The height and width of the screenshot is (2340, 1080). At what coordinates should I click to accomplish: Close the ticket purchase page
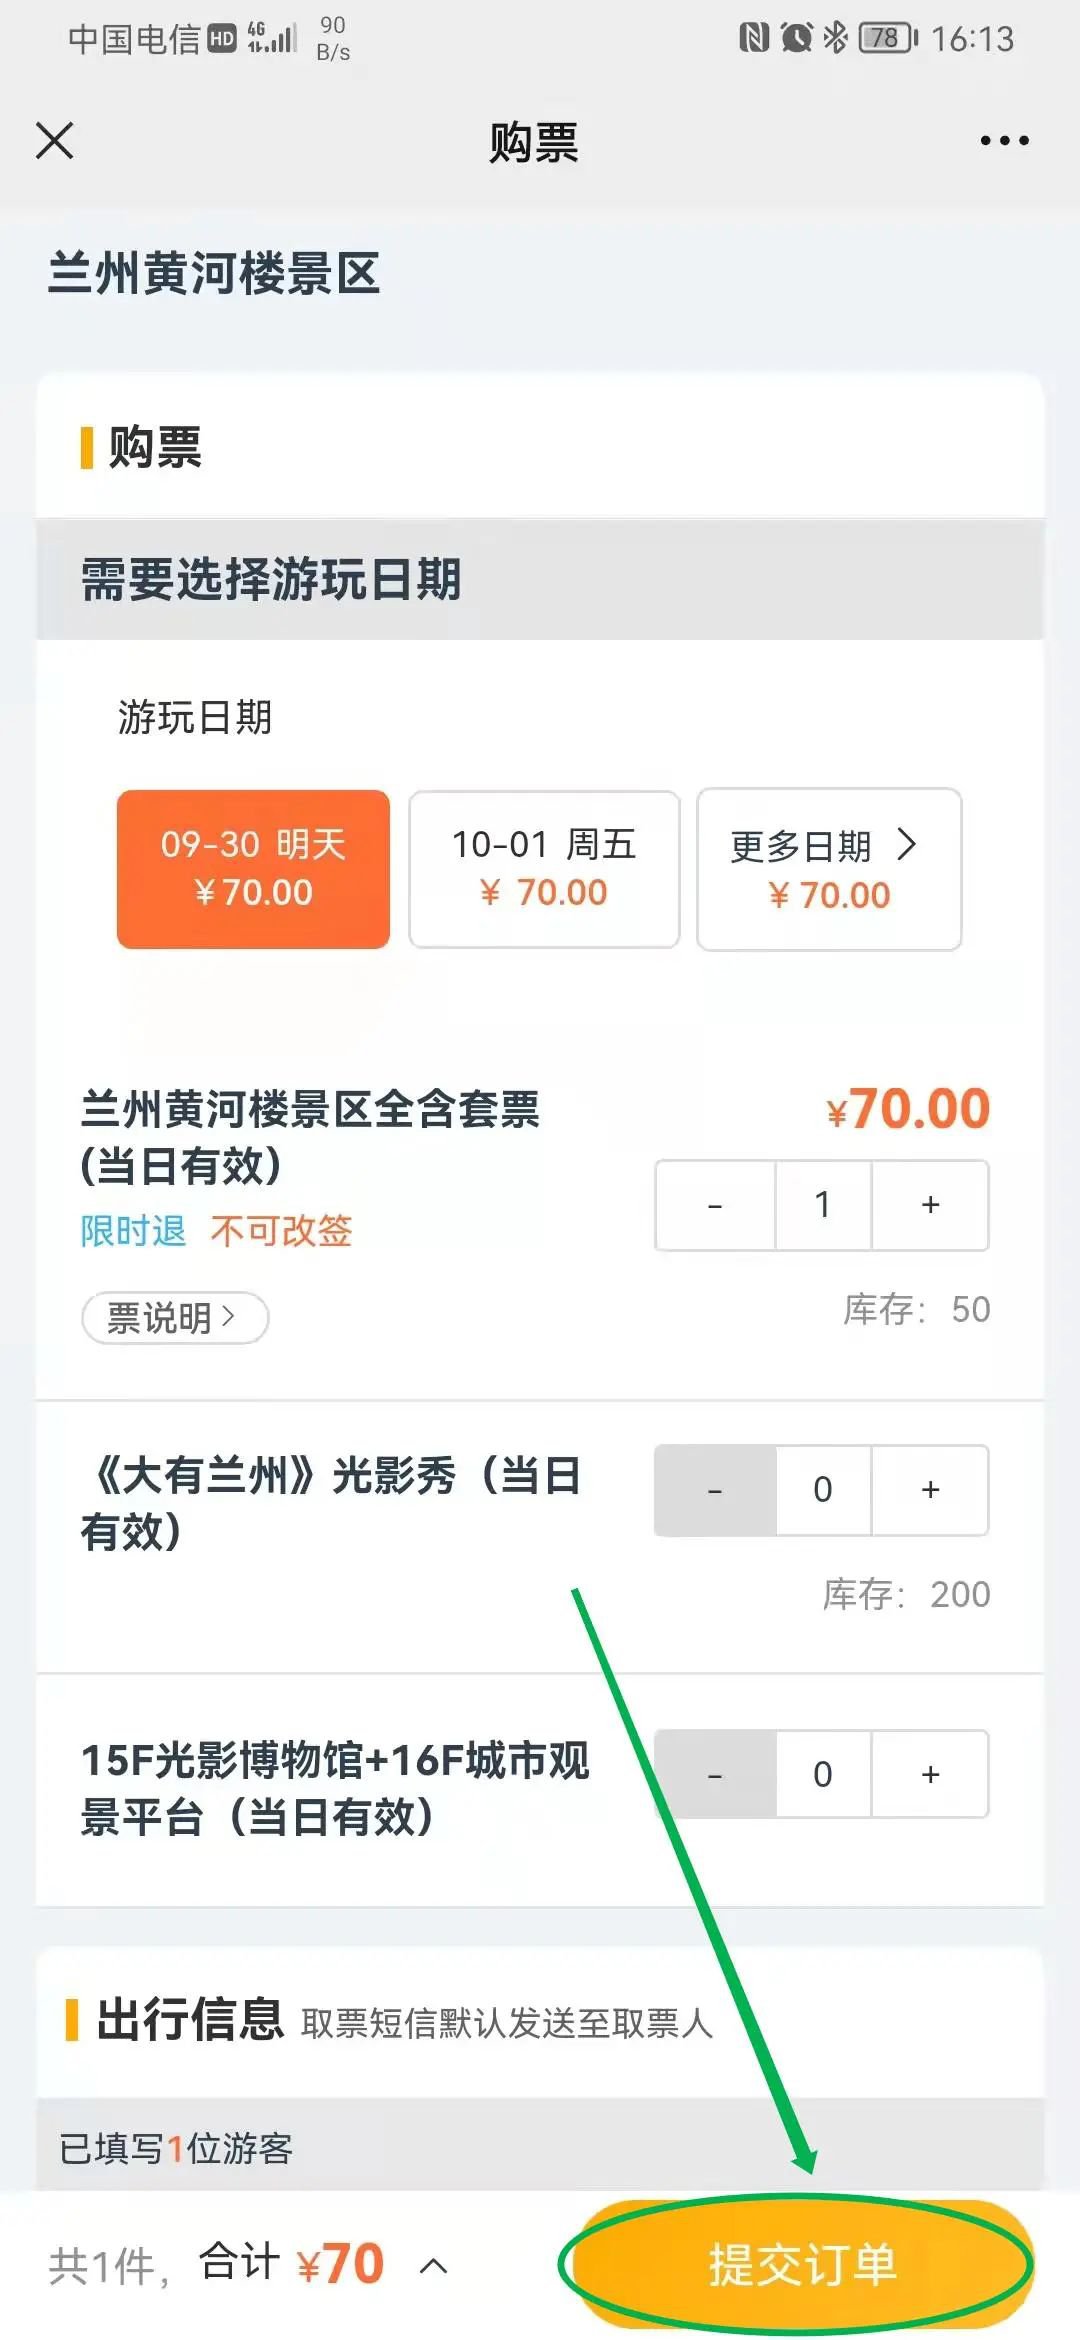point(55,141)
